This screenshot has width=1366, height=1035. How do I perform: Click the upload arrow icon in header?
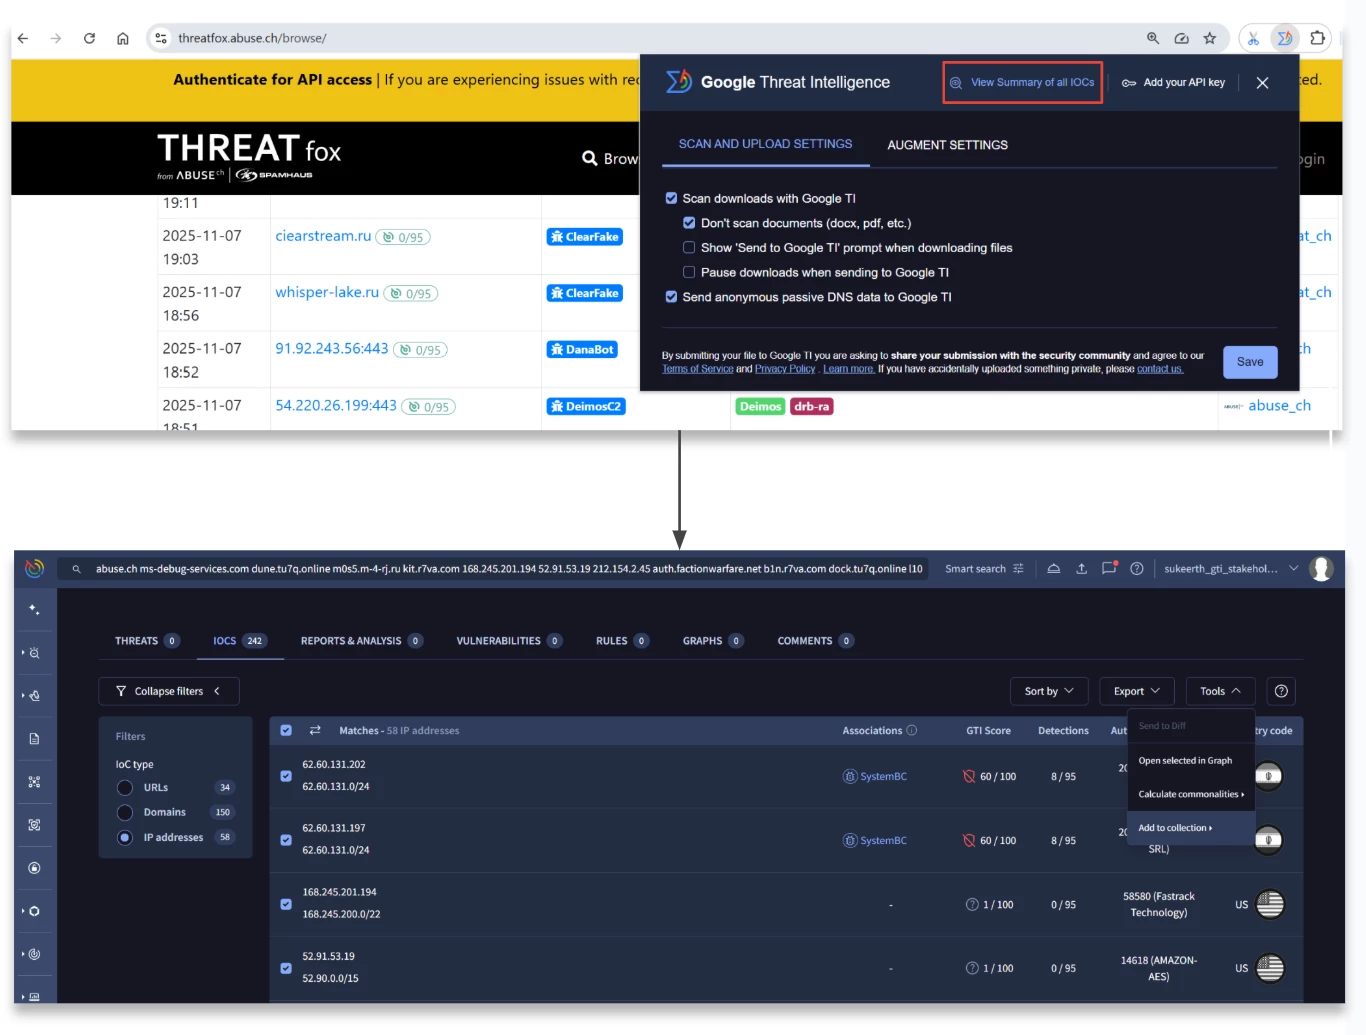(1081, 568)
